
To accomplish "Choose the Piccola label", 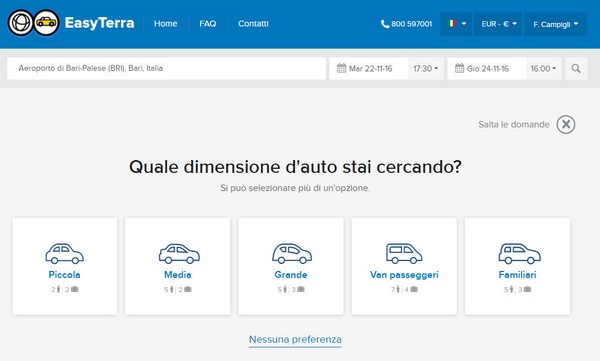I will tap(64, 274).
